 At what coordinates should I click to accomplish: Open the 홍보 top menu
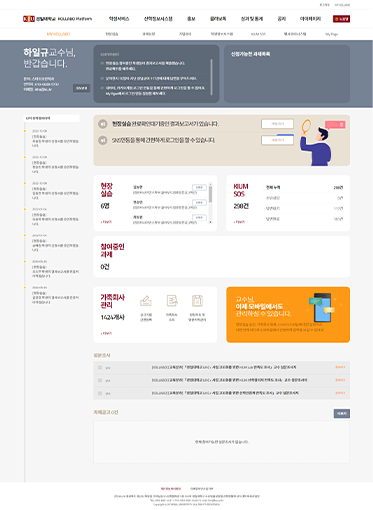[x=191, y=19]
